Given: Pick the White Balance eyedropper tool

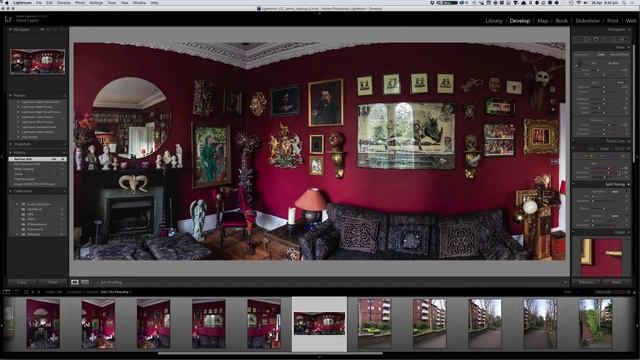Looking at the screenshot, I should point(578,64).
